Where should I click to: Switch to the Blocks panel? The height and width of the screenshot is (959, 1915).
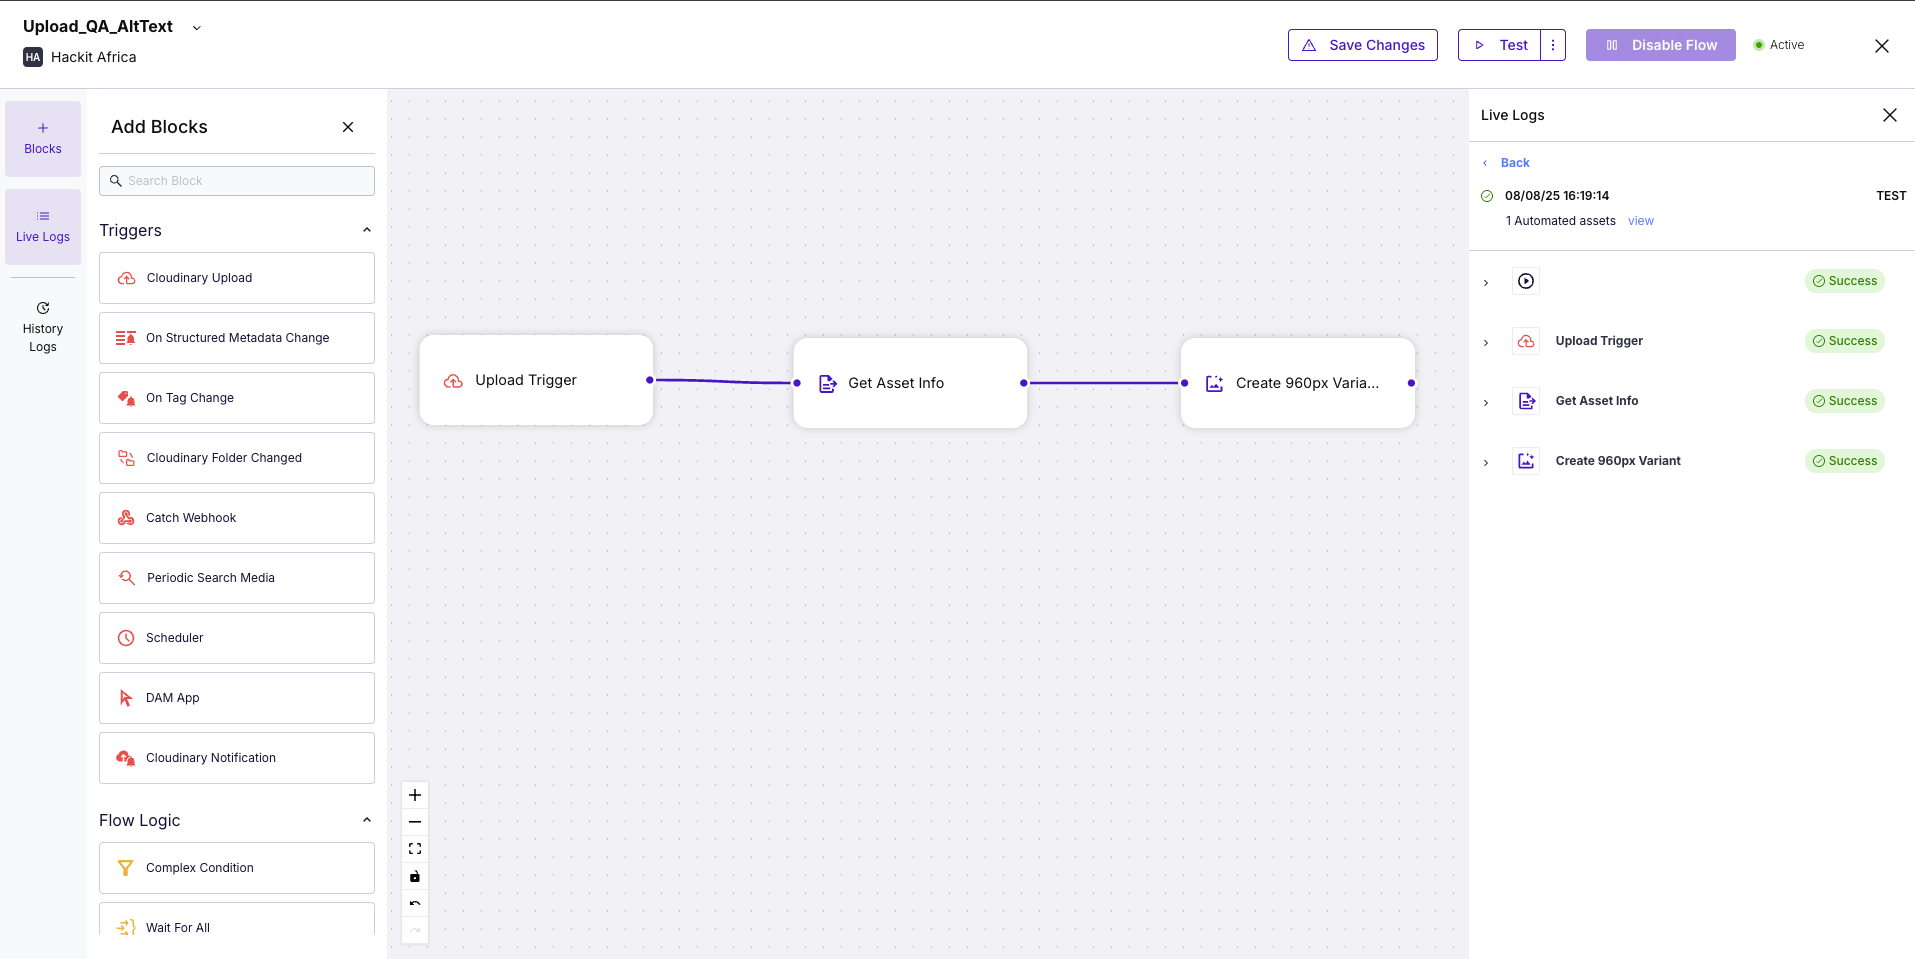coord(42,138)
